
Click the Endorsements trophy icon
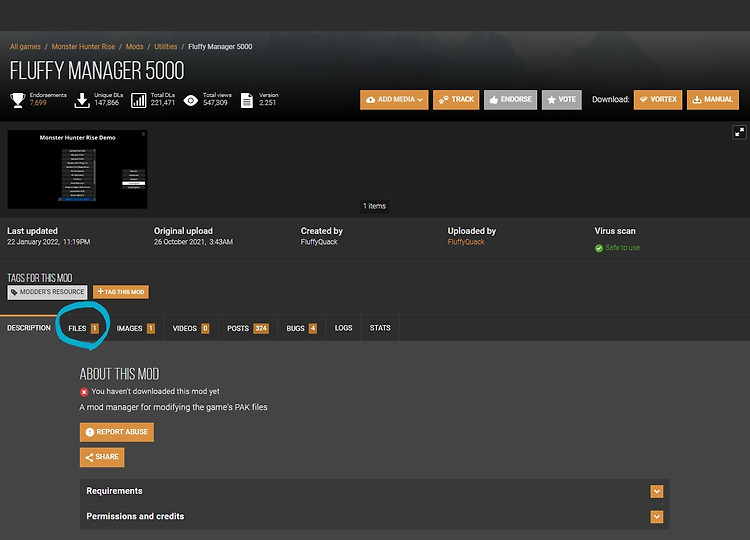tap(18, 100)
